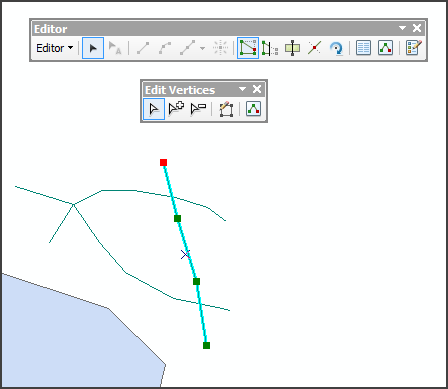Screen dimensions: 448x389
Task: Choose the Cut Polygons tool
Action: pyautogui.click(x=292, y=48)
